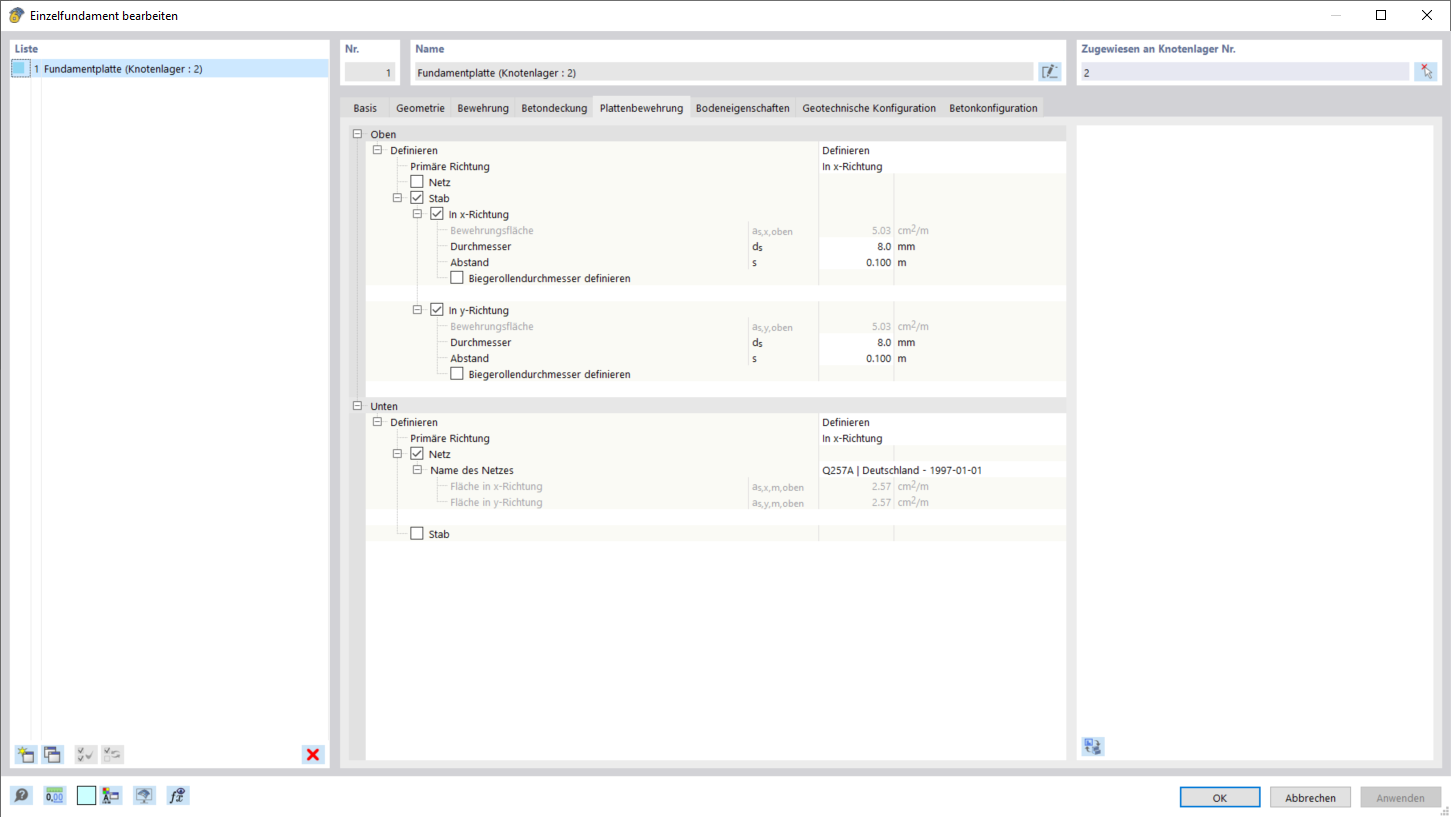Check Biegerollendurchmesser definieren for y-Richtung
Viewport: 1451px width, 817px height.
pyautogui.click(x=457, y=374)
